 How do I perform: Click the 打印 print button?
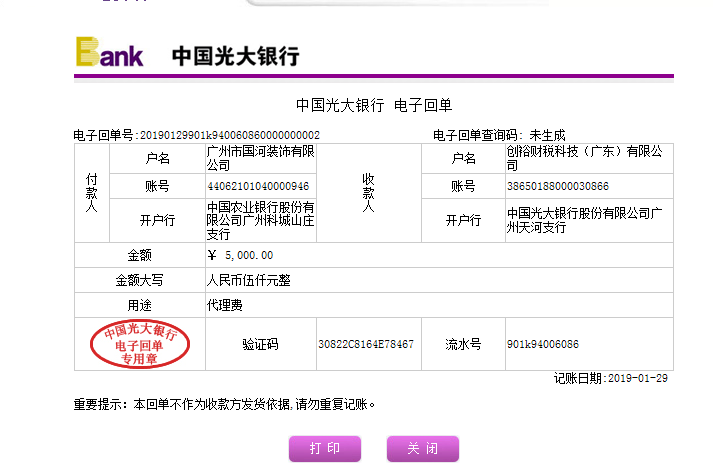tap(325, 449)
